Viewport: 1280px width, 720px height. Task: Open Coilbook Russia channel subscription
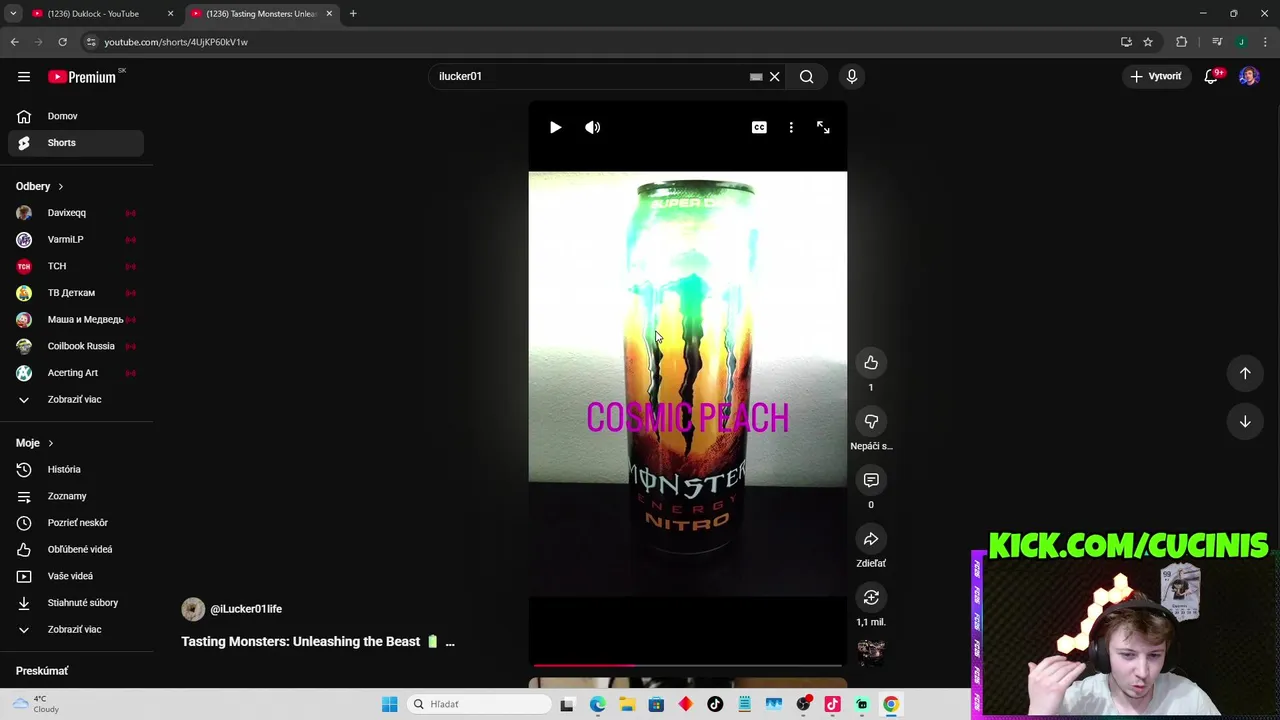click(76, 346)
